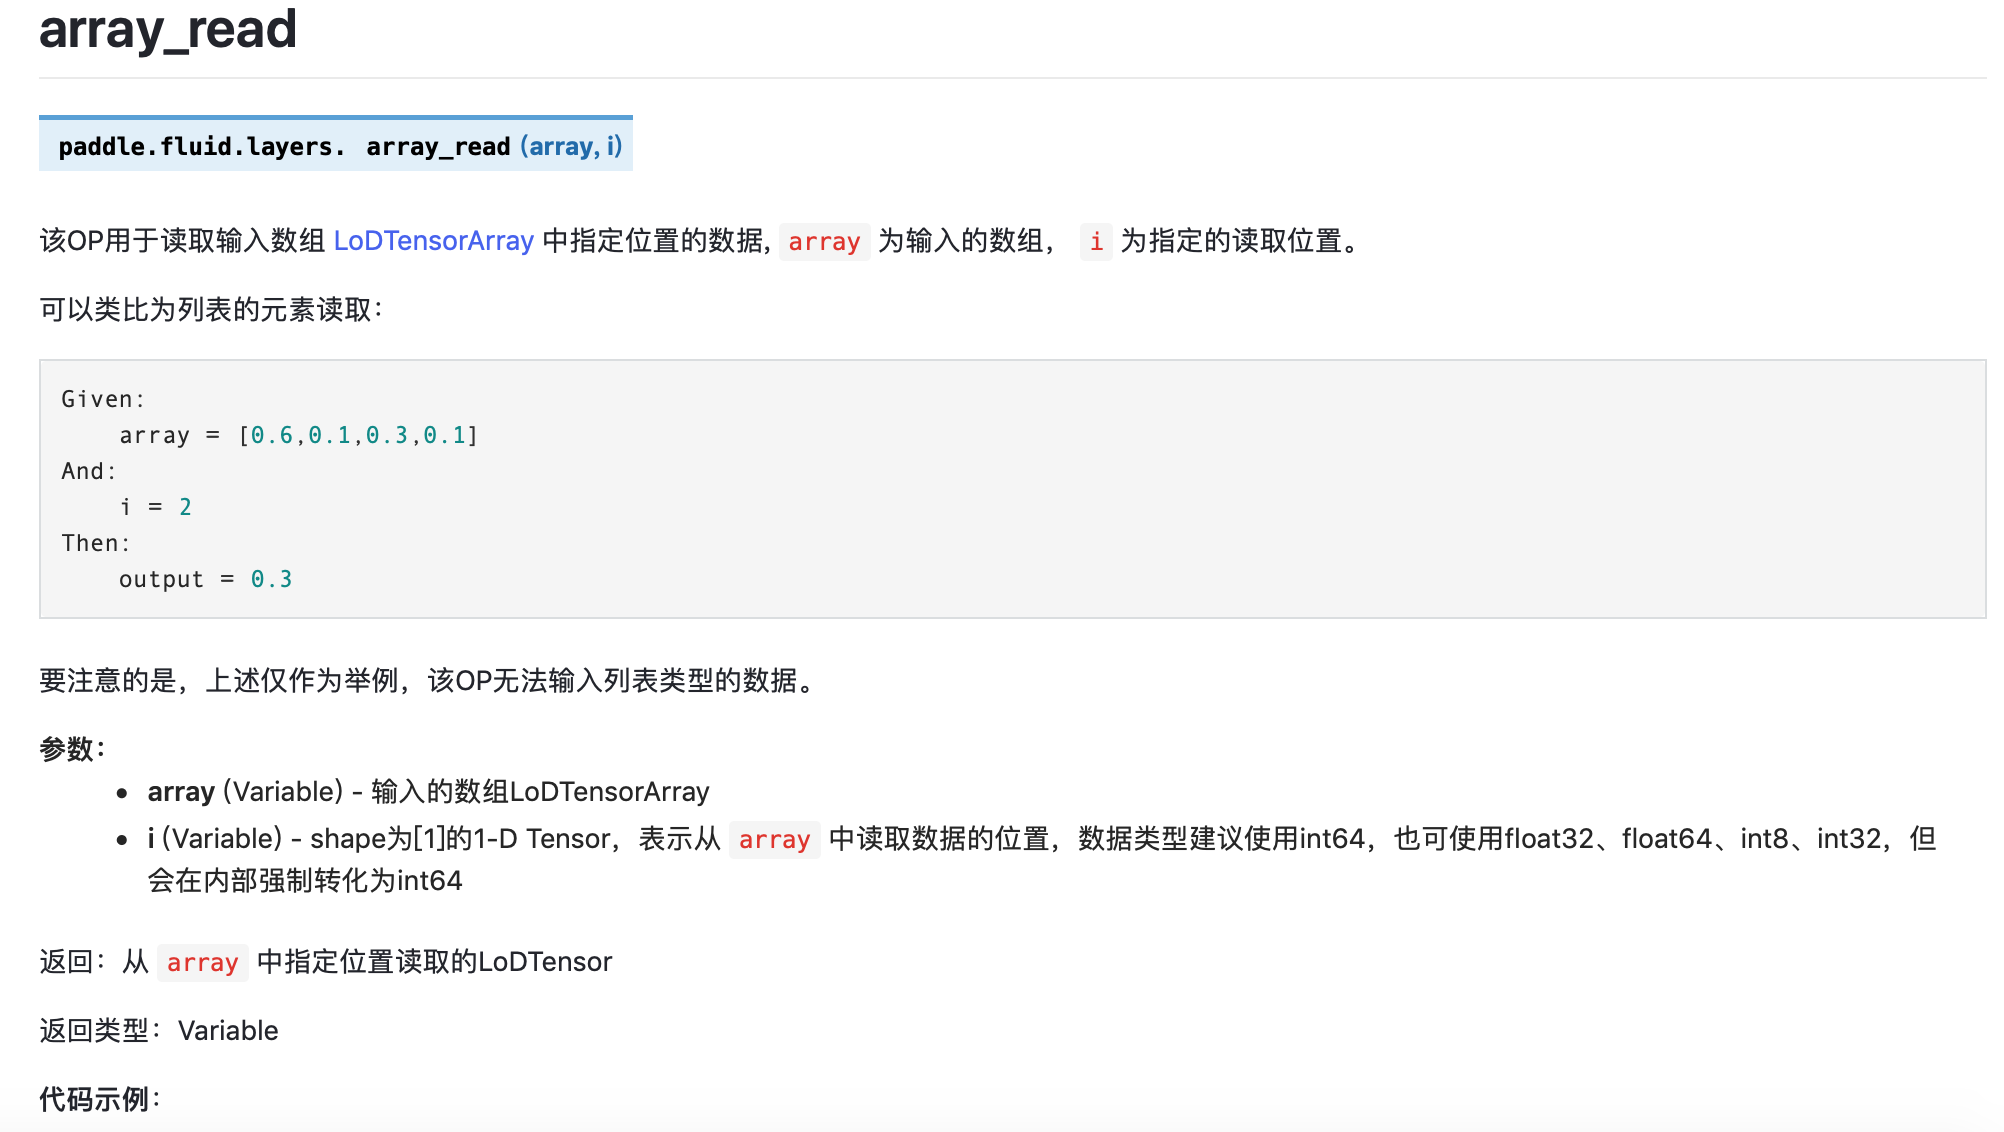Click the red inline array code in description

click(823, 242)
